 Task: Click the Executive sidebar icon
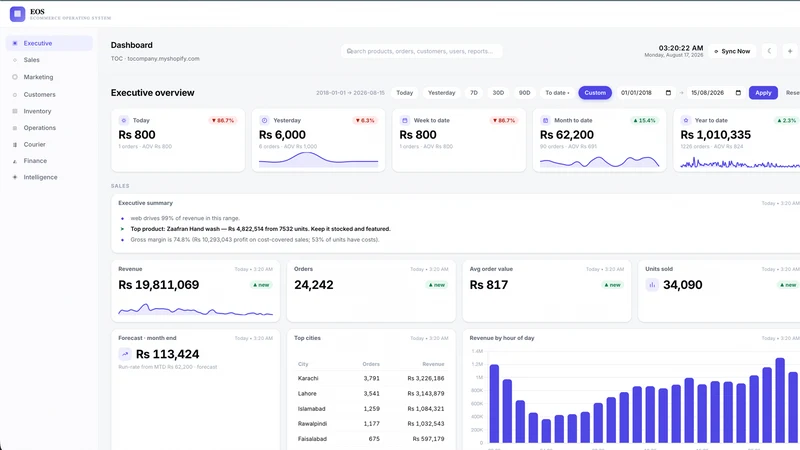(15, 43)
